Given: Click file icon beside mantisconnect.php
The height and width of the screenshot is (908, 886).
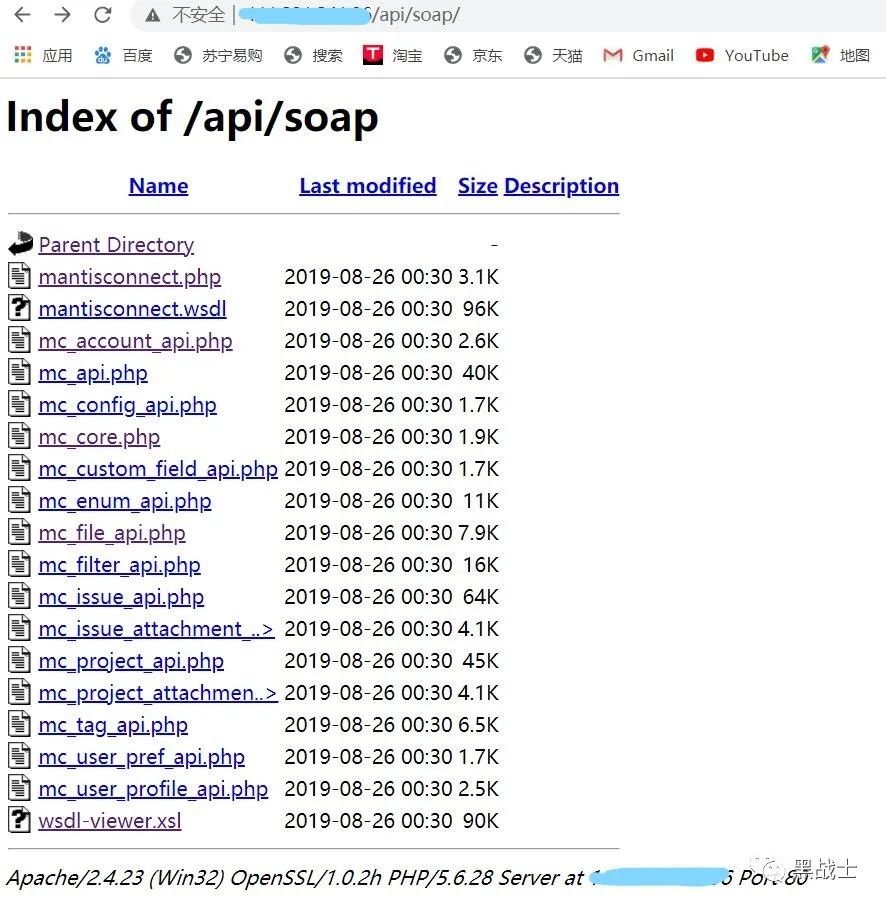Looking at the screenshot, I should [x=19, y=276].
